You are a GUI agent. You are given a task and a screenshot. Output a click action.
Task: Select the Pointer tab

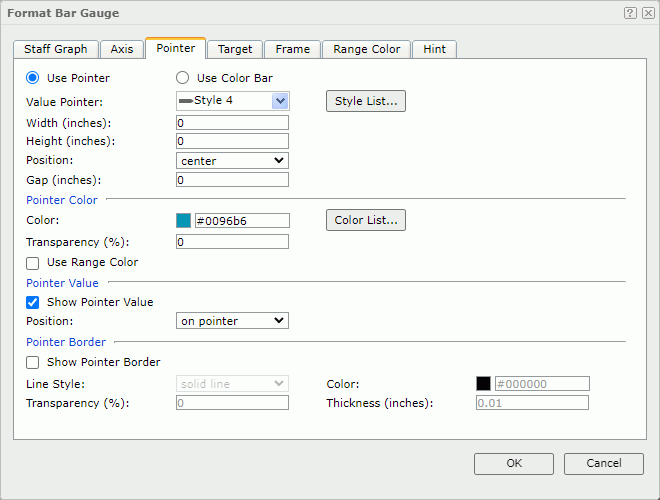point(176,48)
